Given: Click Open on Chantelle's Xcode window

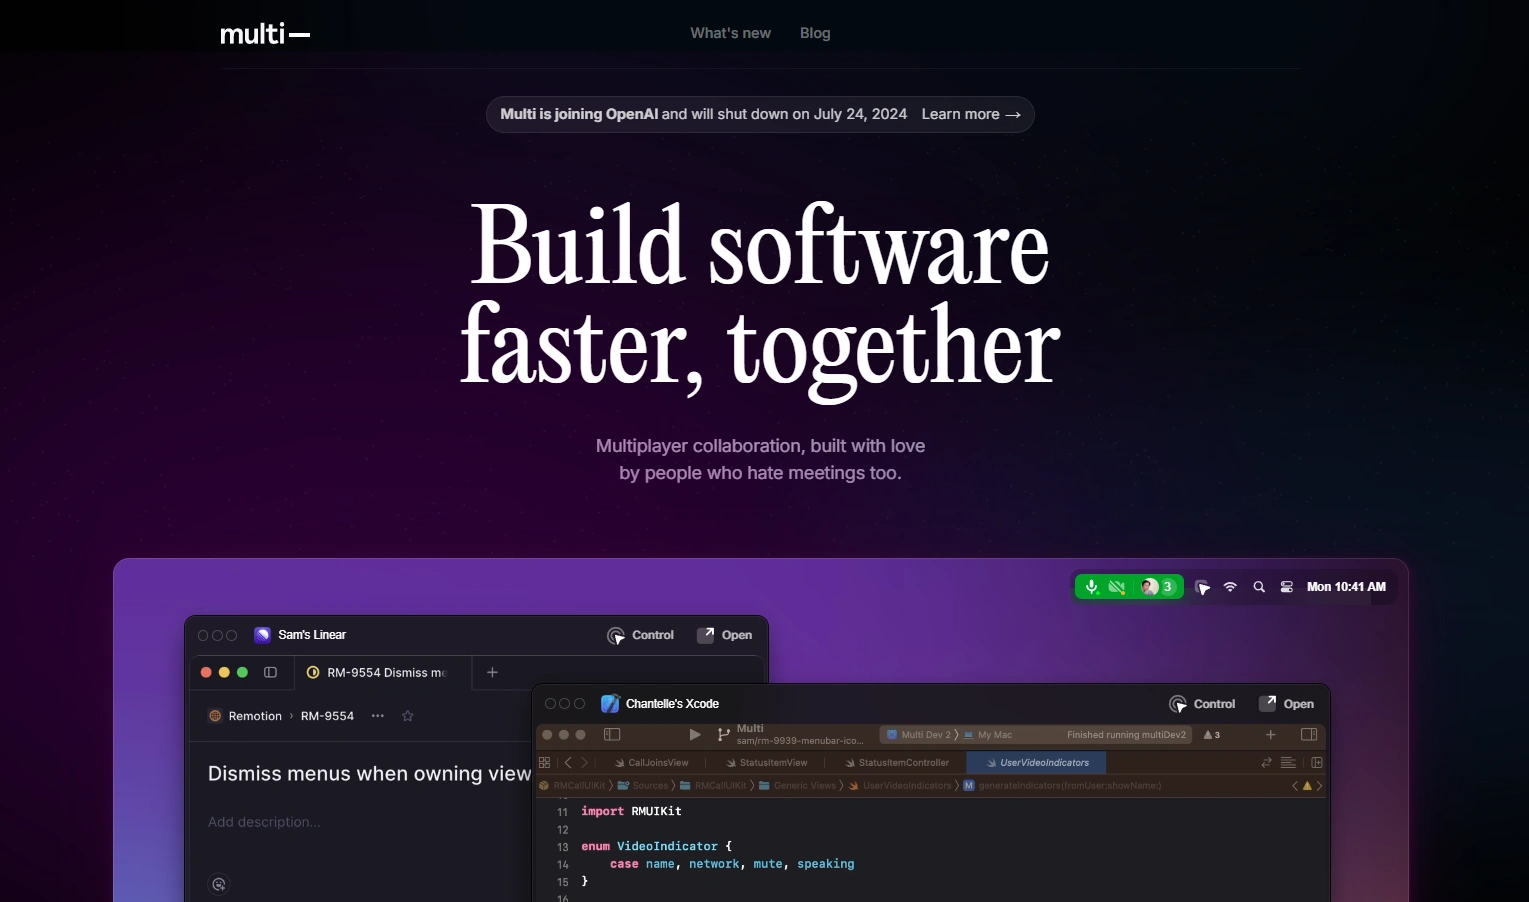Looking at the screenshot, I should tap(1287, 704).
